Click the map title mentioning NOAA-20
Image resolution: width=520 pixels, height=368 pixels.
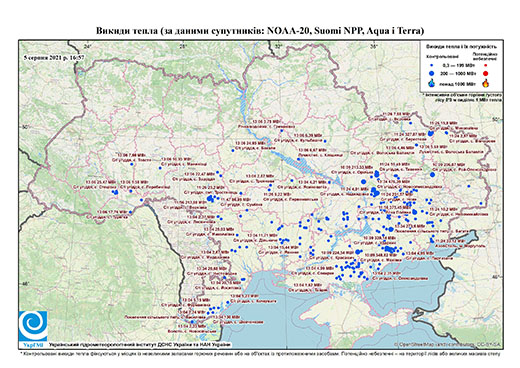point(260,31)
